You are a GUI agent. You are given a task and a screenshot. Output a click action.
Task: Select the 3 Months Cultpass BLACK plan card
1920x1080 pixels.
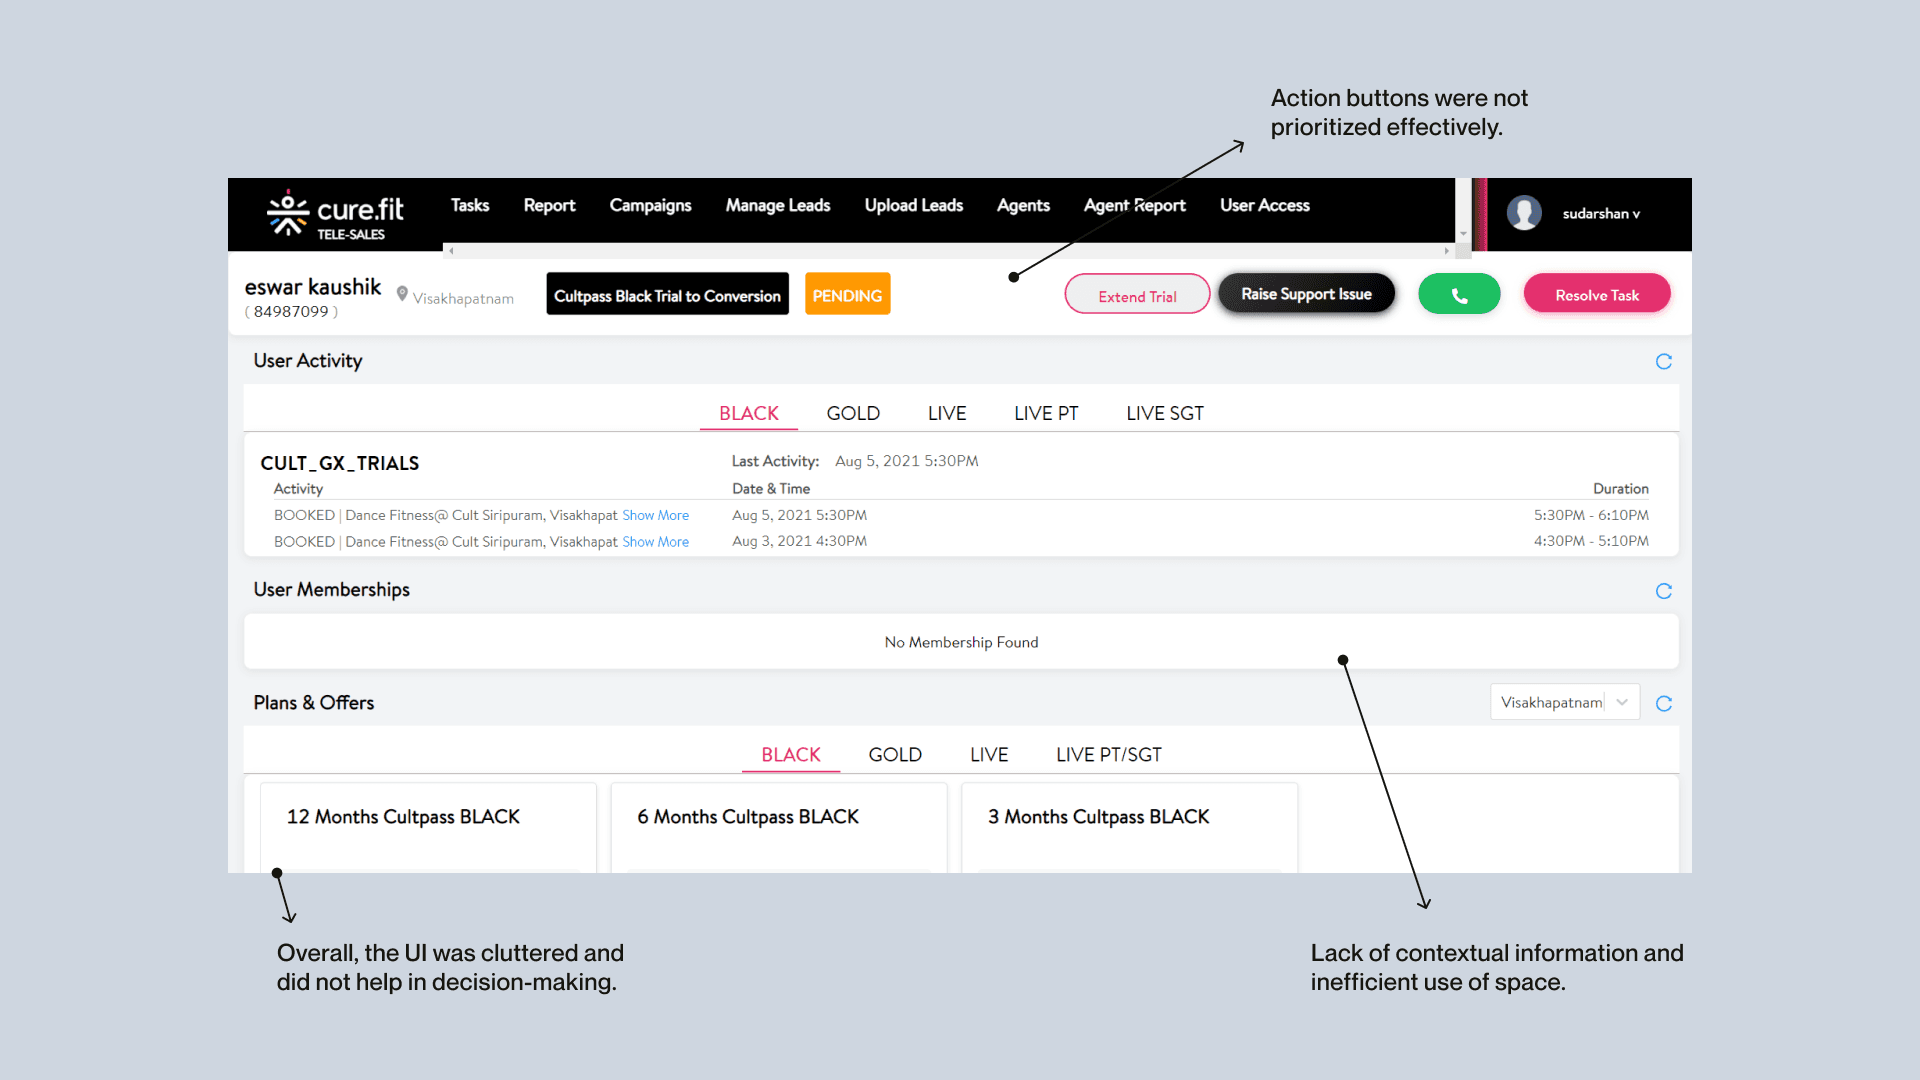pos(1130,828)
